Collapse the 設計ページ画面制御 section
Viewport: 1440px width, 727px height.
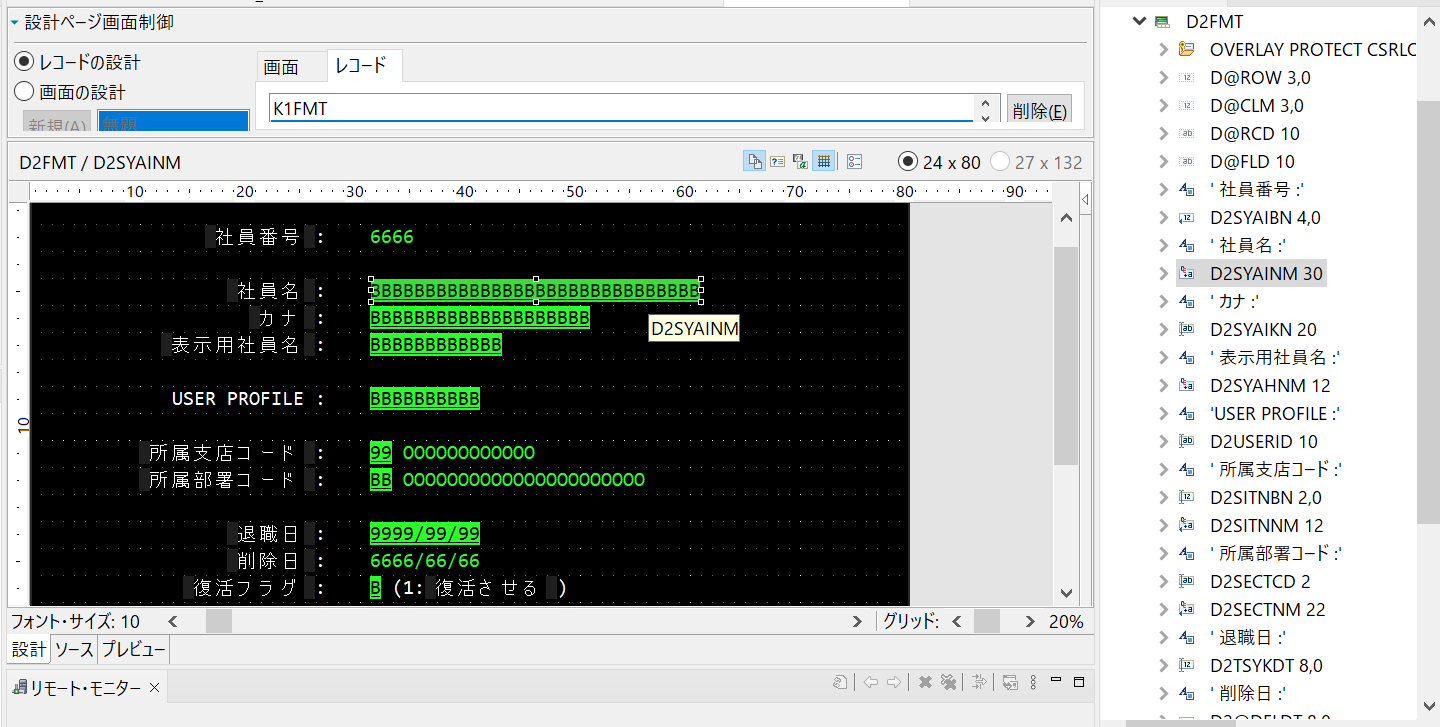coord(14,22)
